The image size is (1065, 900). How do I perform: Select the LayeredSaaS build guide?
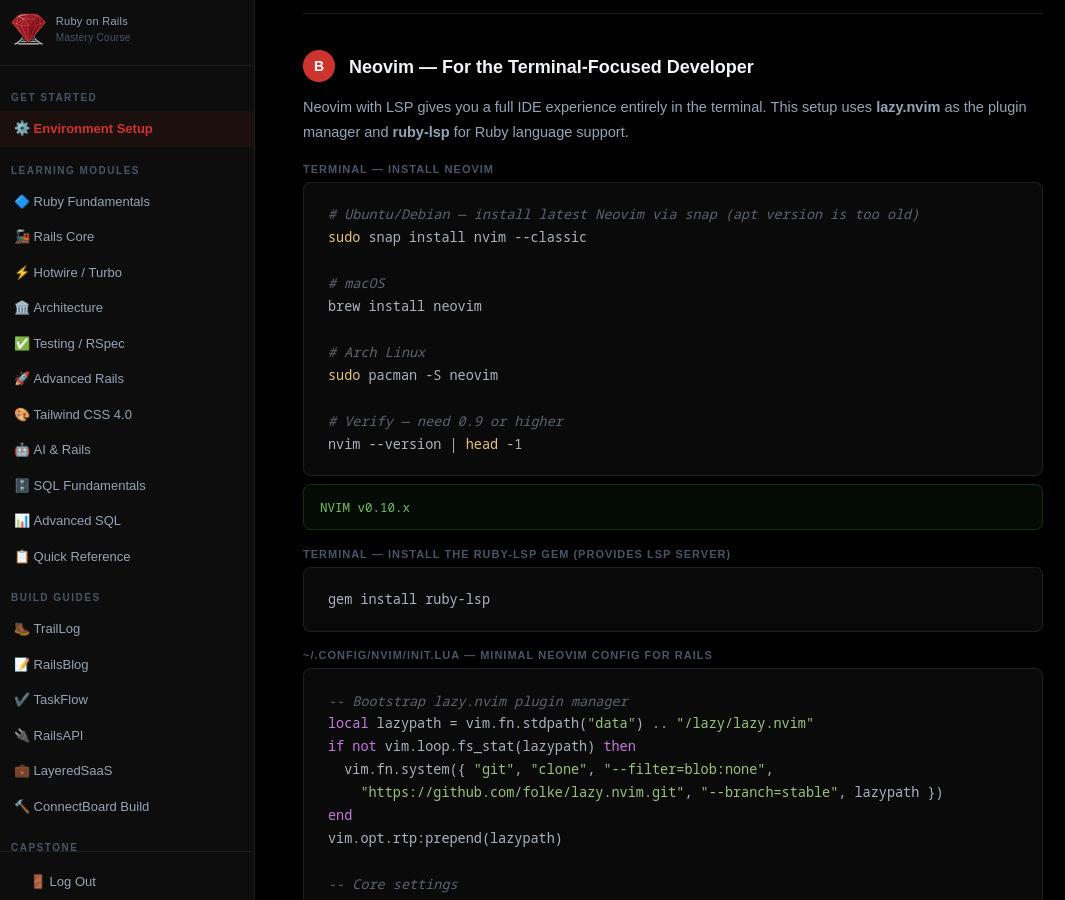127,771
